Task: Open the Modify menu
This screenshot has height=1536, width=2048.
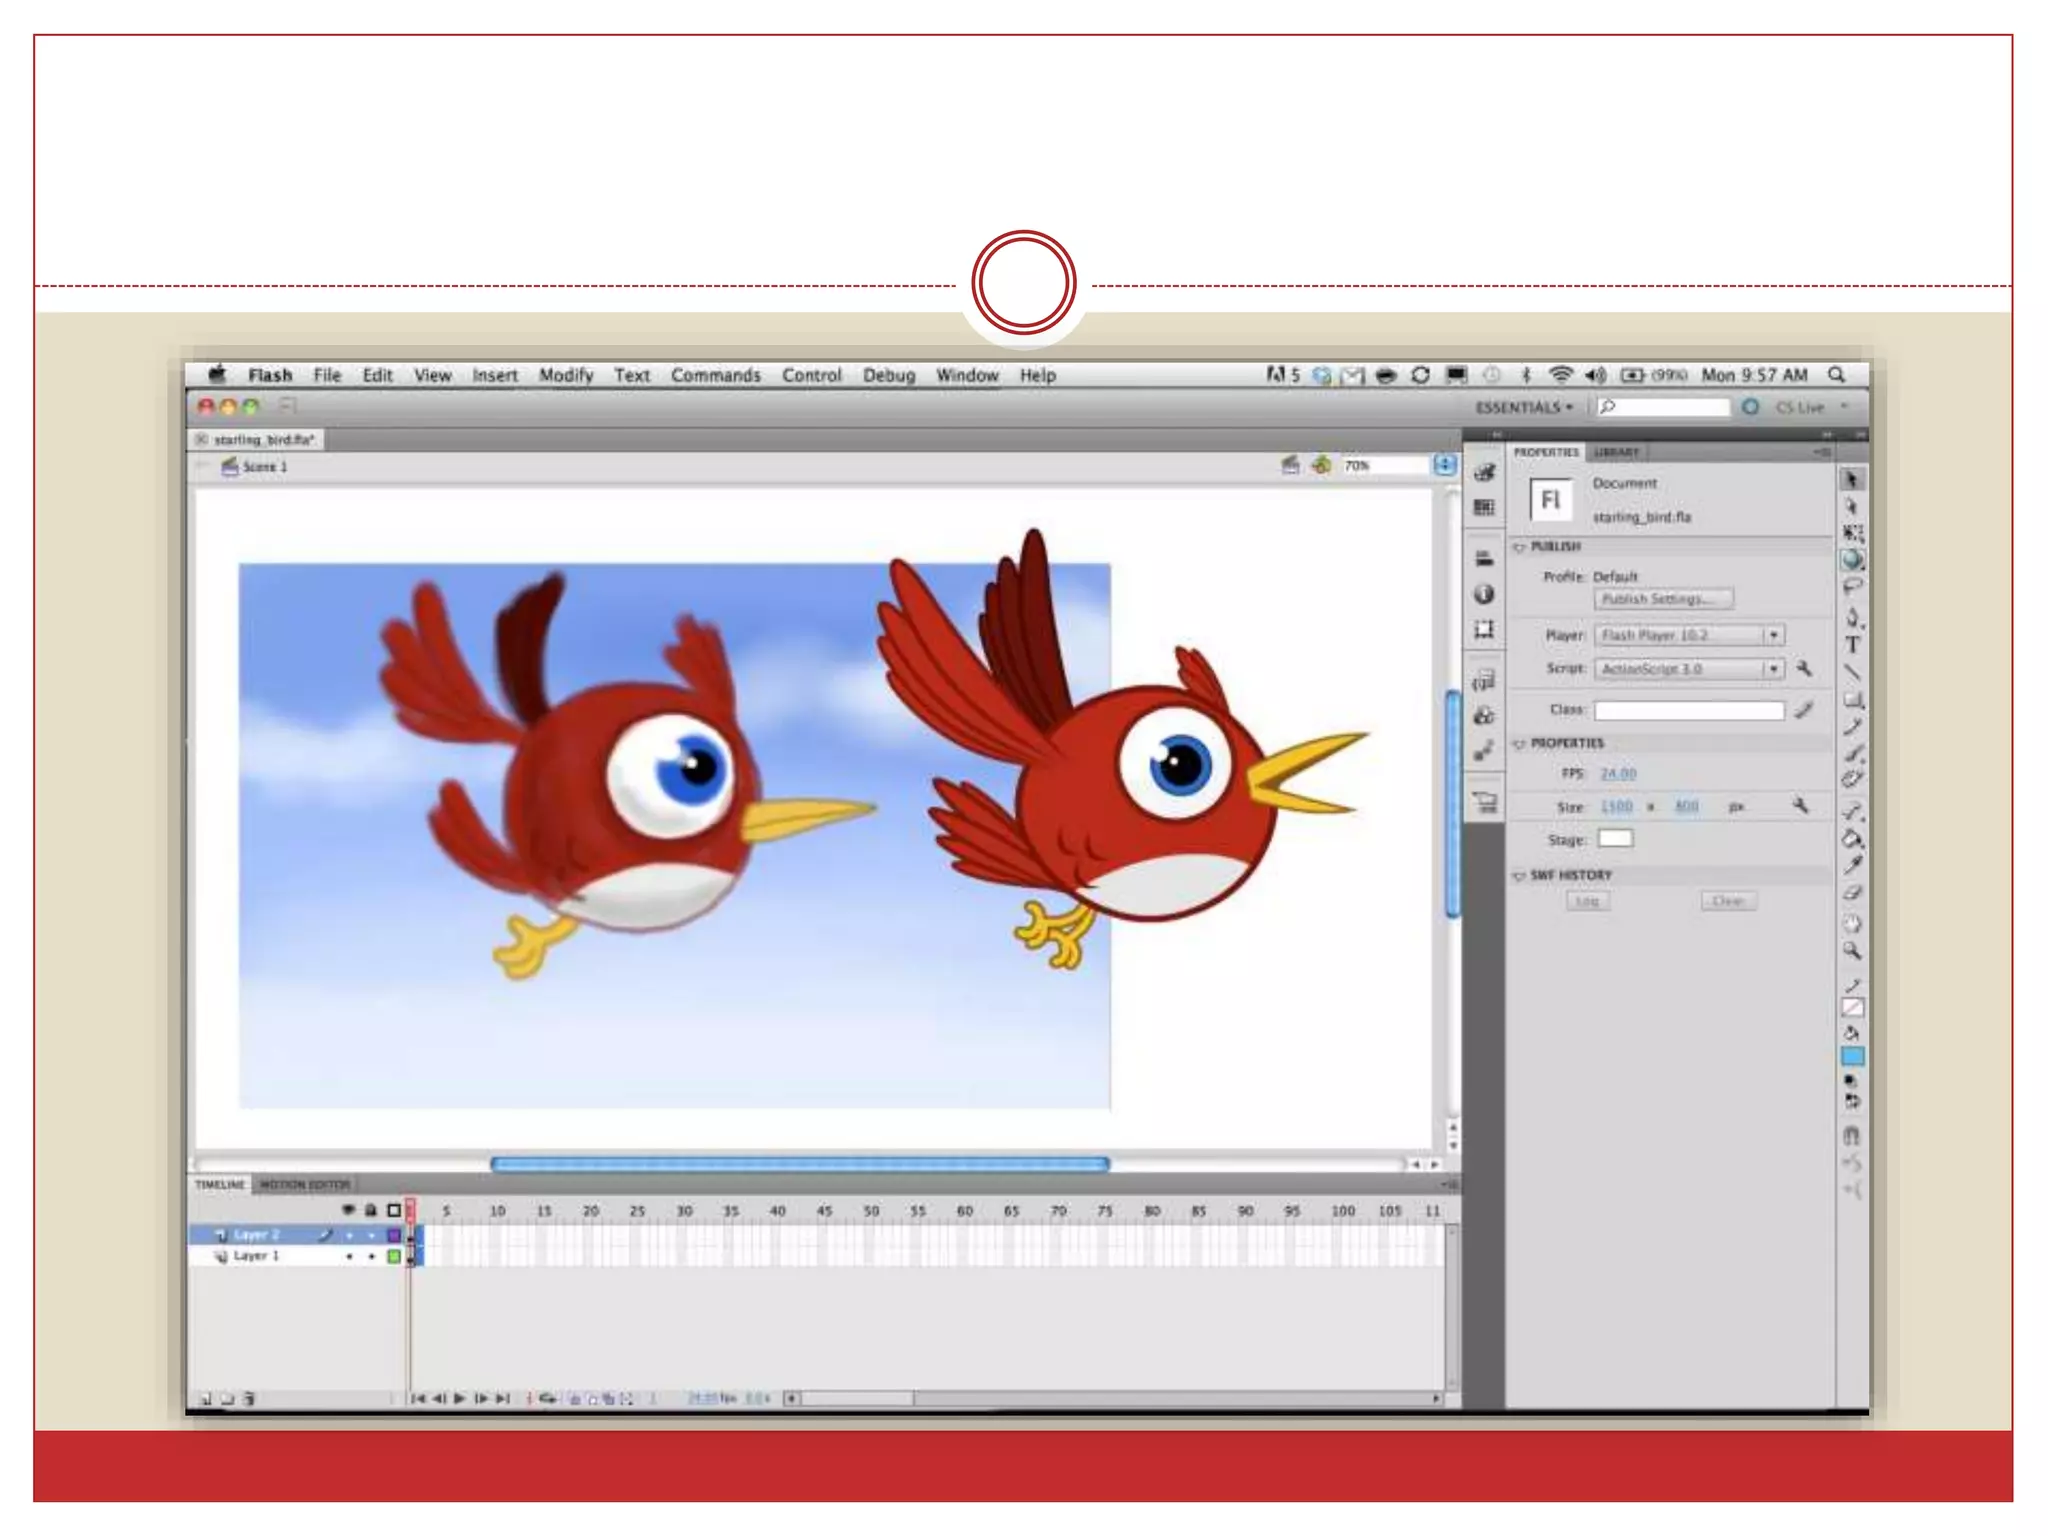Action: coord(566,375)
